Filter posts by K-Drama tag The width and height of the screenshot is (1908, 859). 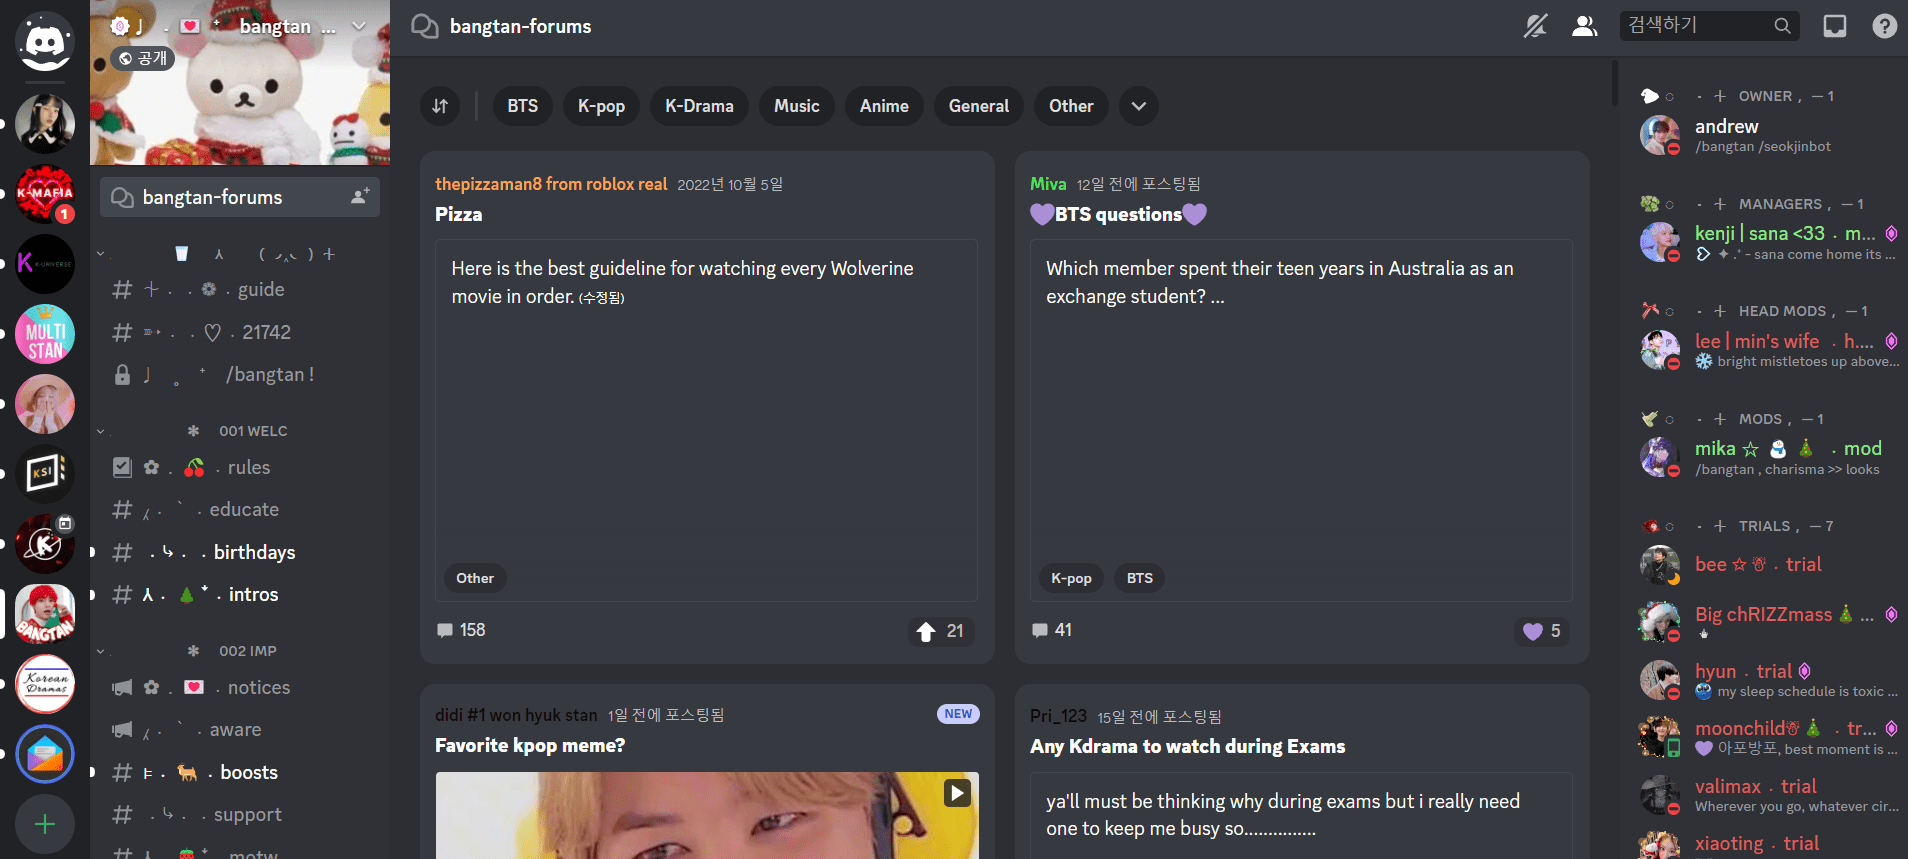tap(699, 106)
